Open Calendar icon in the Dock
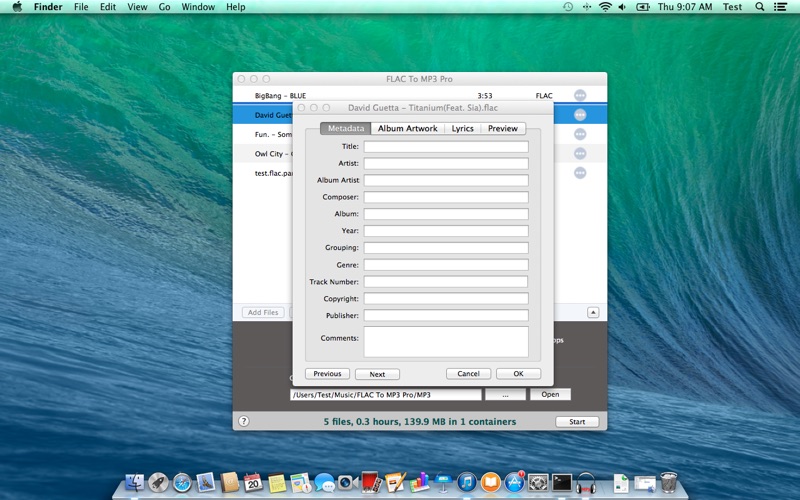 pos(253,482)
